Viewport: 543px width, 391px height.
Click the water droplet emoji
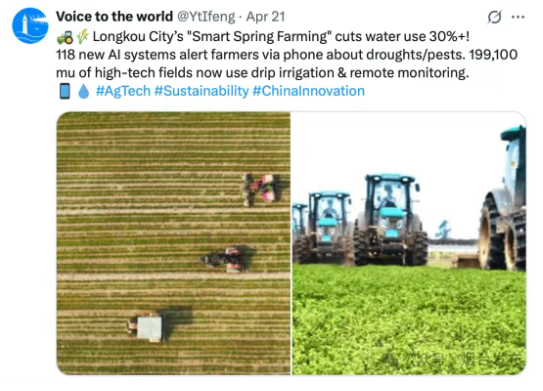point(83,92)
